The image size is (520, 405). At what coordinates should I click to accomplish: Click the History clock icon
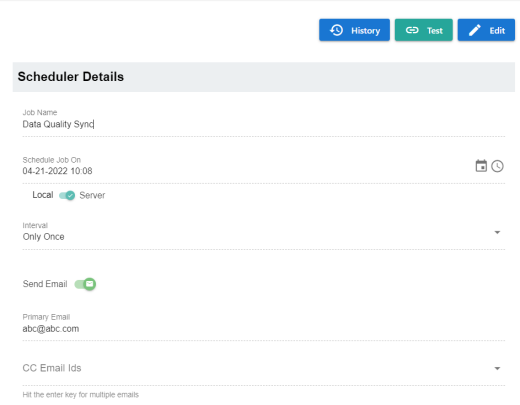pos(336,30)
